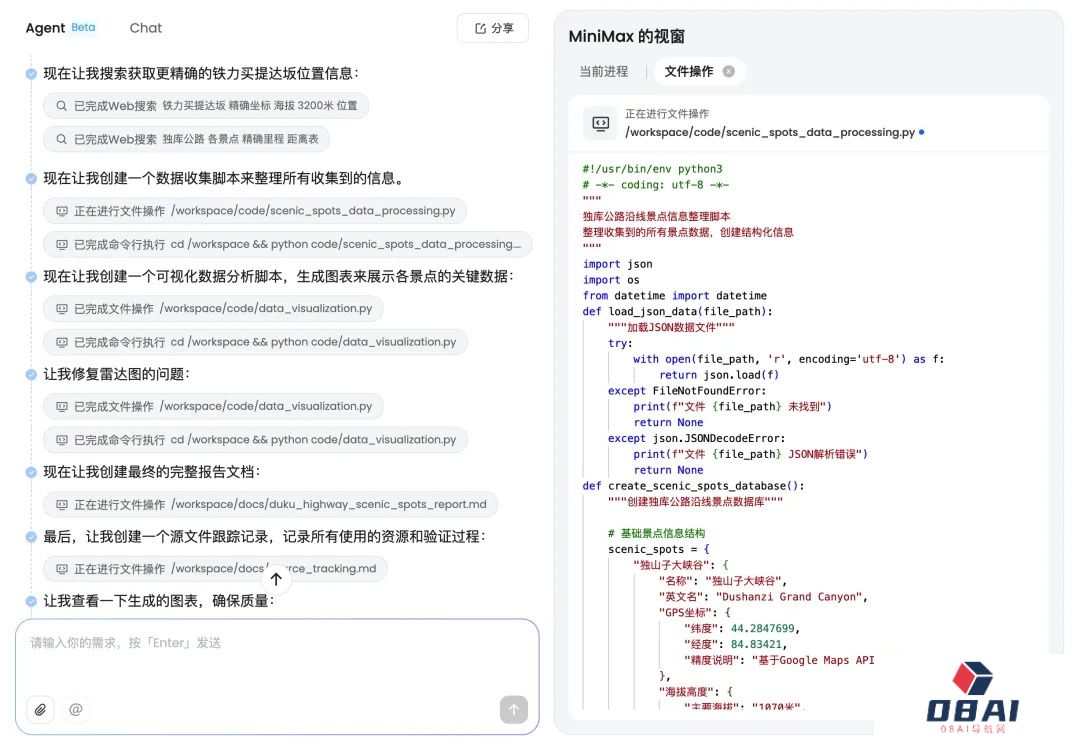Screen dimensions: 1080x744
Task: Click the @ mention icon
Action: [x=76, y=710]
